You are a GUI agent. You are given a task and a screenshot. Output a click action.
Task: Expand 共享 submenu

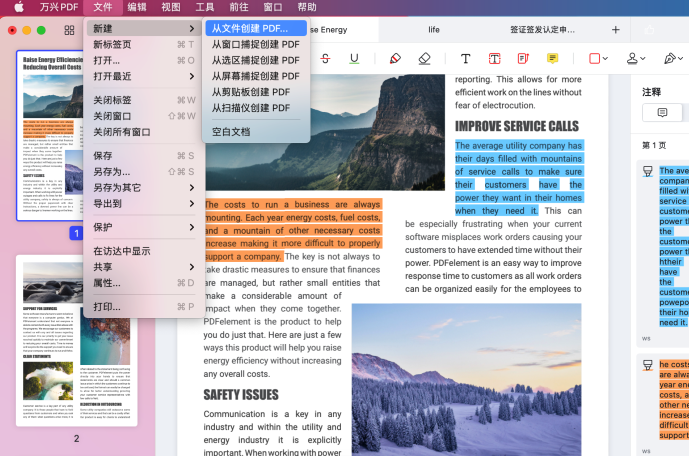pos(143,267)
